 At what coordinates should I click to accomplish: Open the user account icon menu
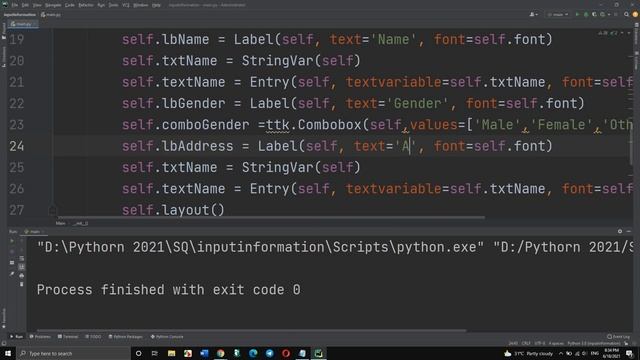(x=533, y=14)
